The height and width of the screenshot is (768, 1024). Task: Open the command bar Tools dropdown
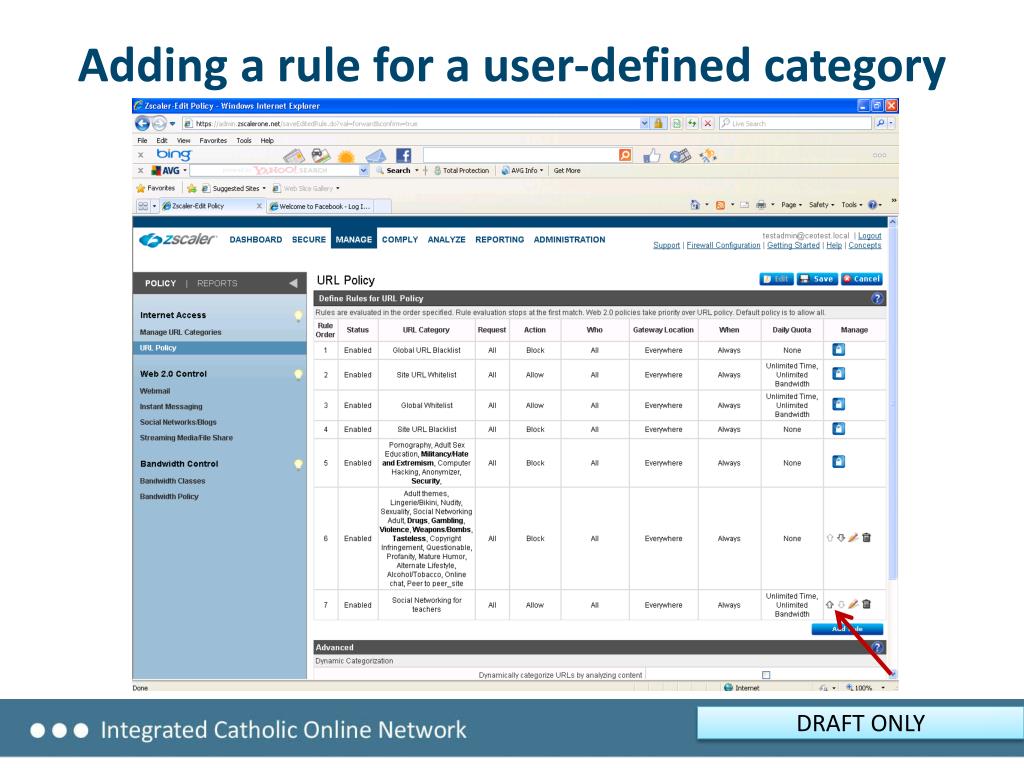[x=852, y=205]
